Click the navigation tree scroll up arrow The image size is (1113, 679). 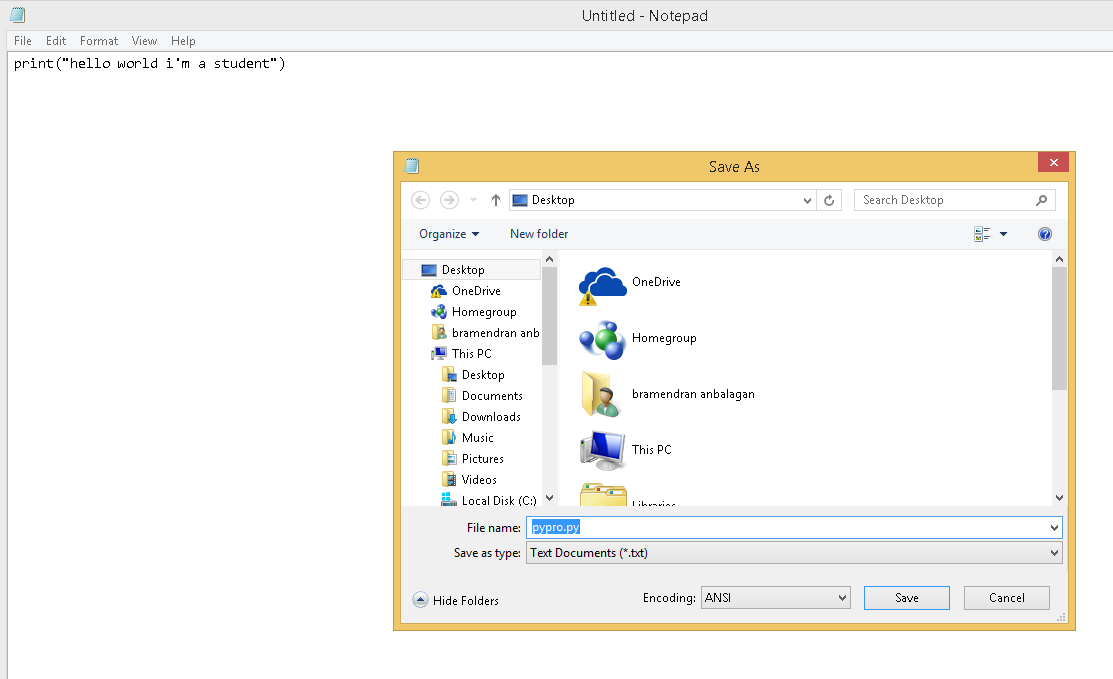[x=549, y=260]
